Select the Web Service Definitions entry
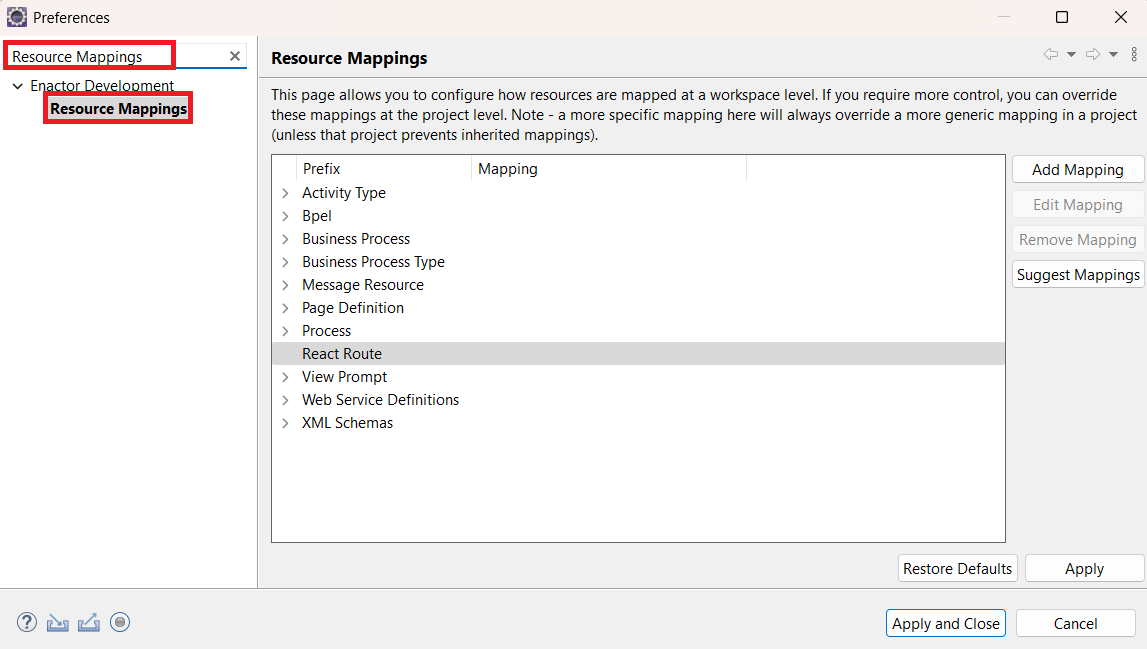The image size is (1147, 649). pyautogui.click(x=380, y=400)
